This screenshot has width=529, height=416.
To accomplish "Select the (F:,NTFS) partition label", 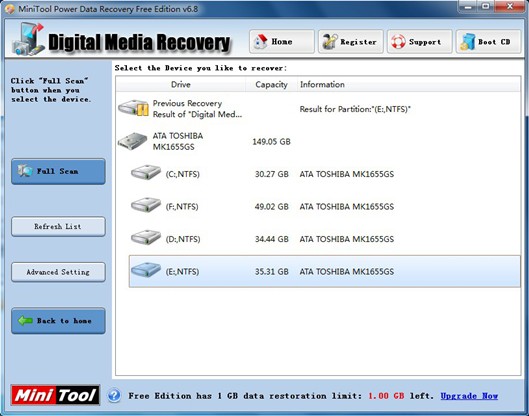I will tap(182, 206).
